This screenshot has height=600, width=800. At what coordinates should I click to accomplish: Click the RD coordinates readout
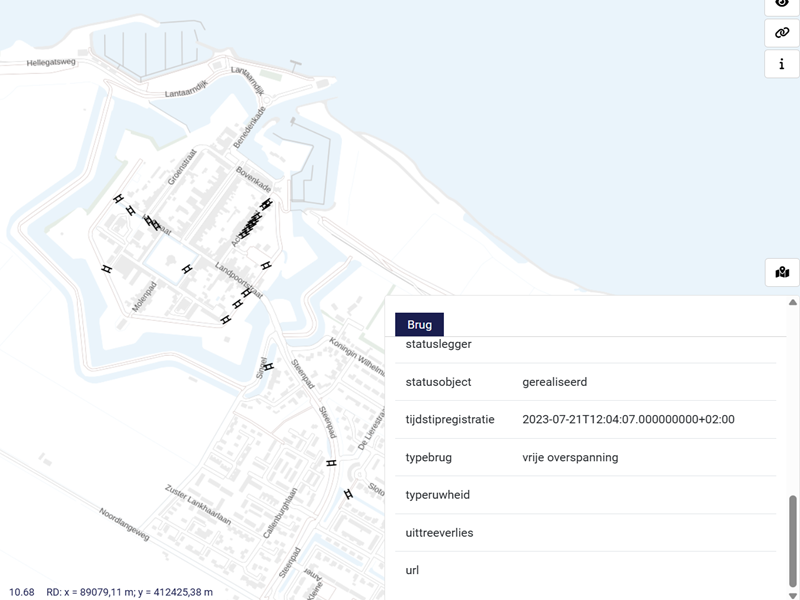(x=129, y=592)
